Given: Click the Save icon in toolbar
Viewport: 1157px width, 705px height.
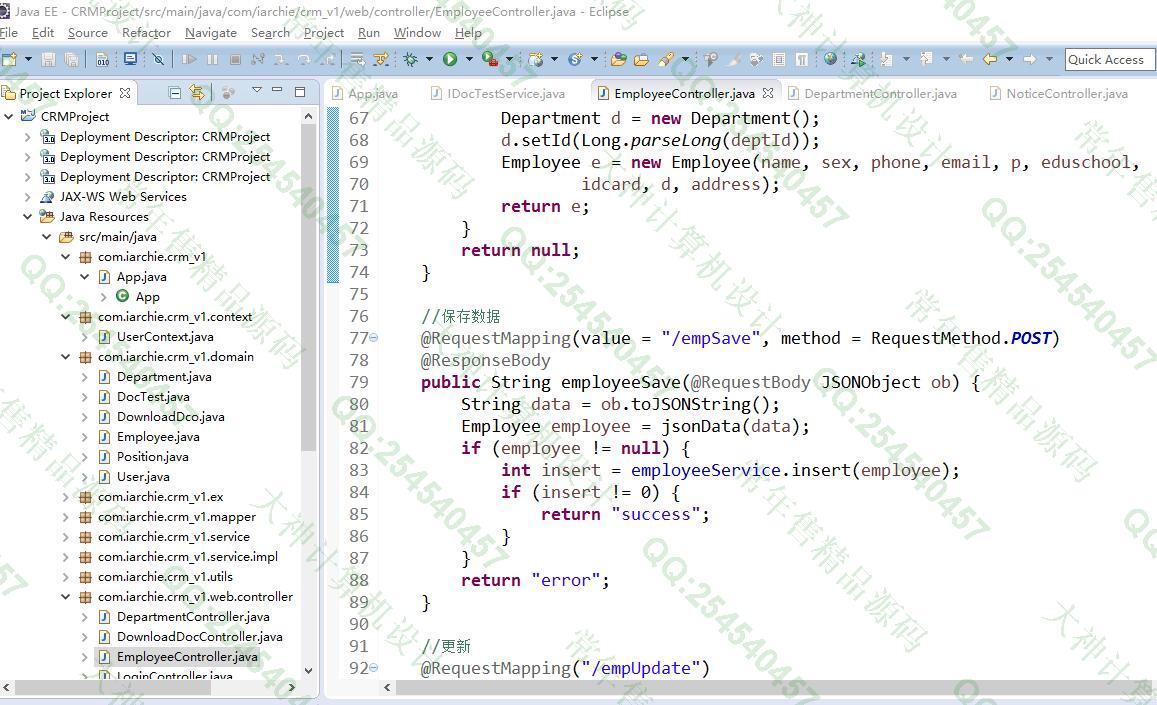Looking at the screenshot, I should (49, 59).
